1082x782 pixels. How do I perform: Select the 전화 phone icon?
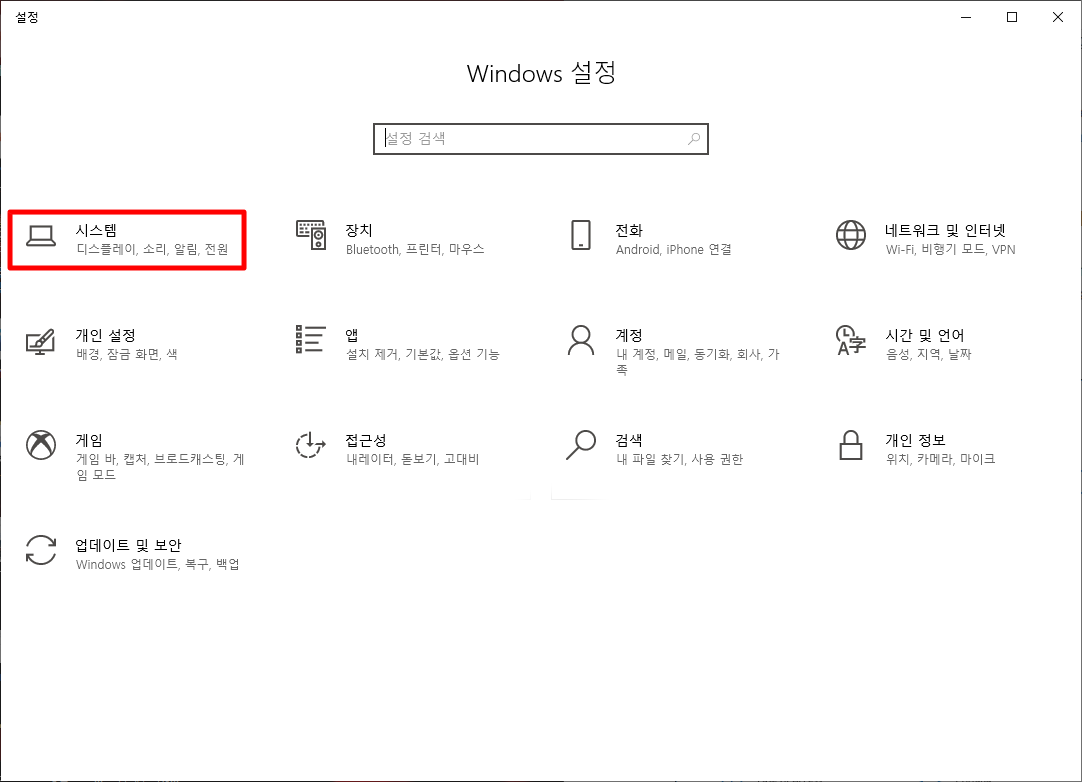(x=581, y=235)
